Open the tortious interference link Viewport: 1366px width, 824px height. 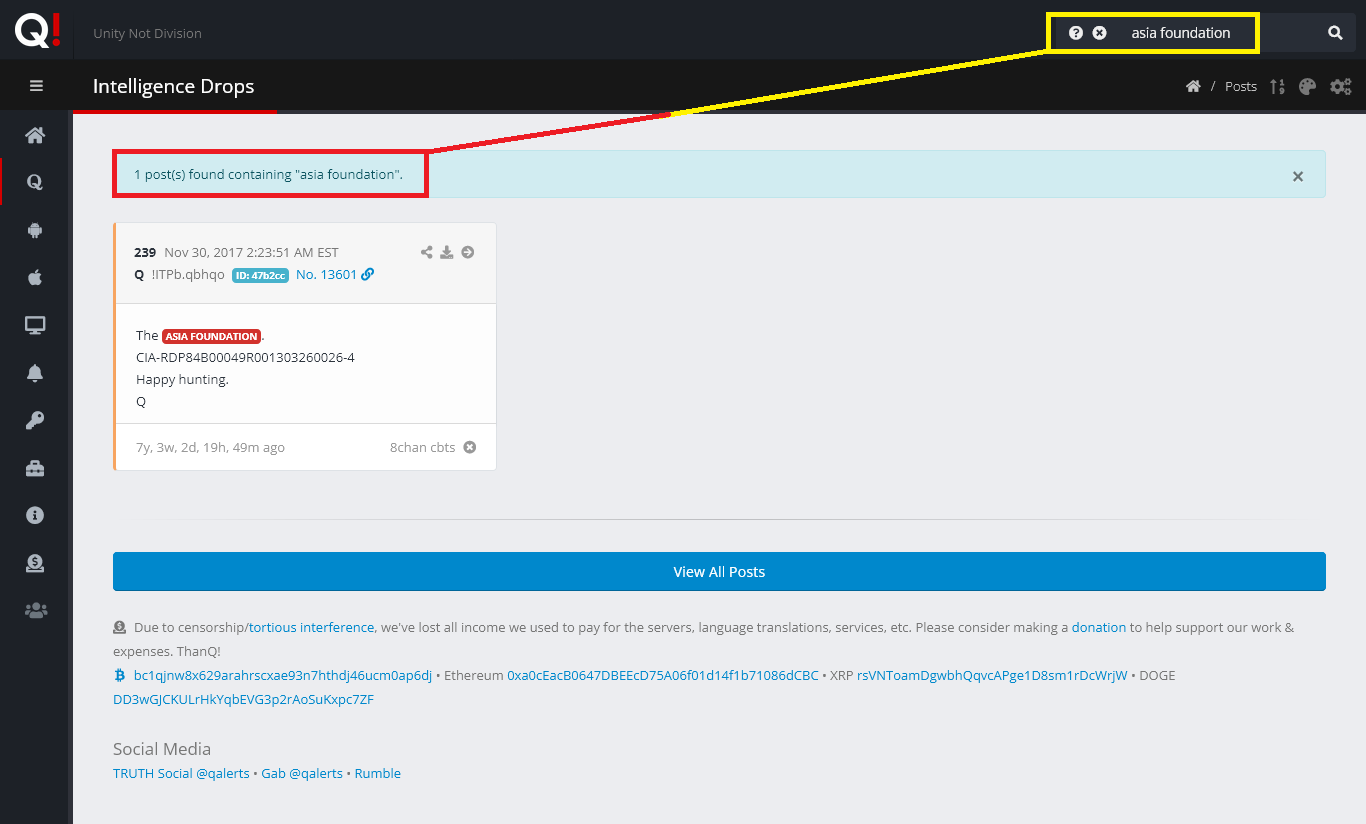(x=312, y=627)
